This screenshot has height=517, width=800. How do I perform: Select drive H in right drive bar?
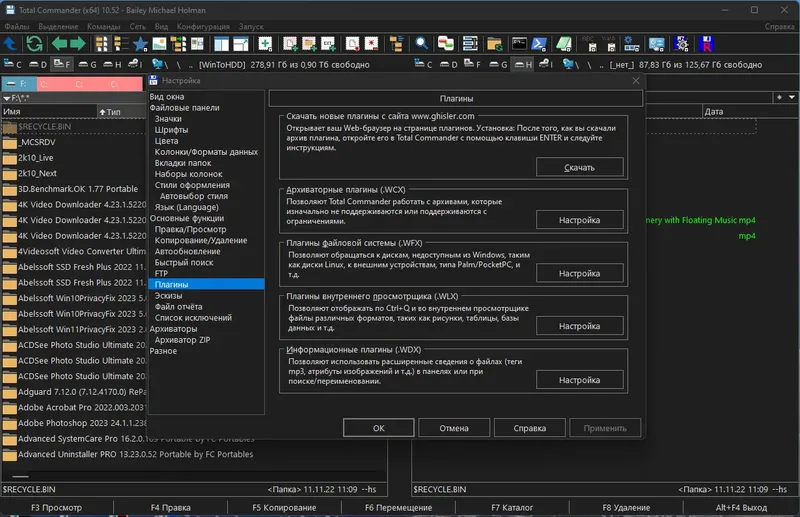[523, 65]
